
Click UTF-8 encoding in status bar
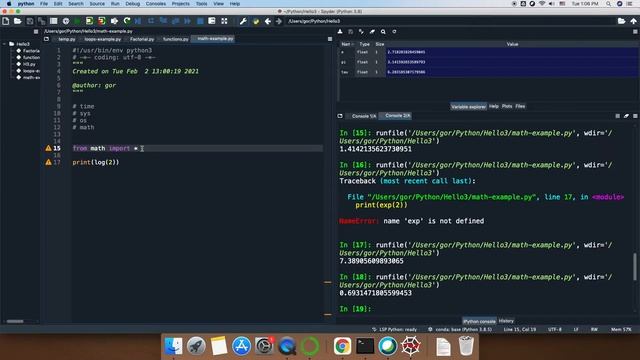pyautogui.click(x=555, y=329)
